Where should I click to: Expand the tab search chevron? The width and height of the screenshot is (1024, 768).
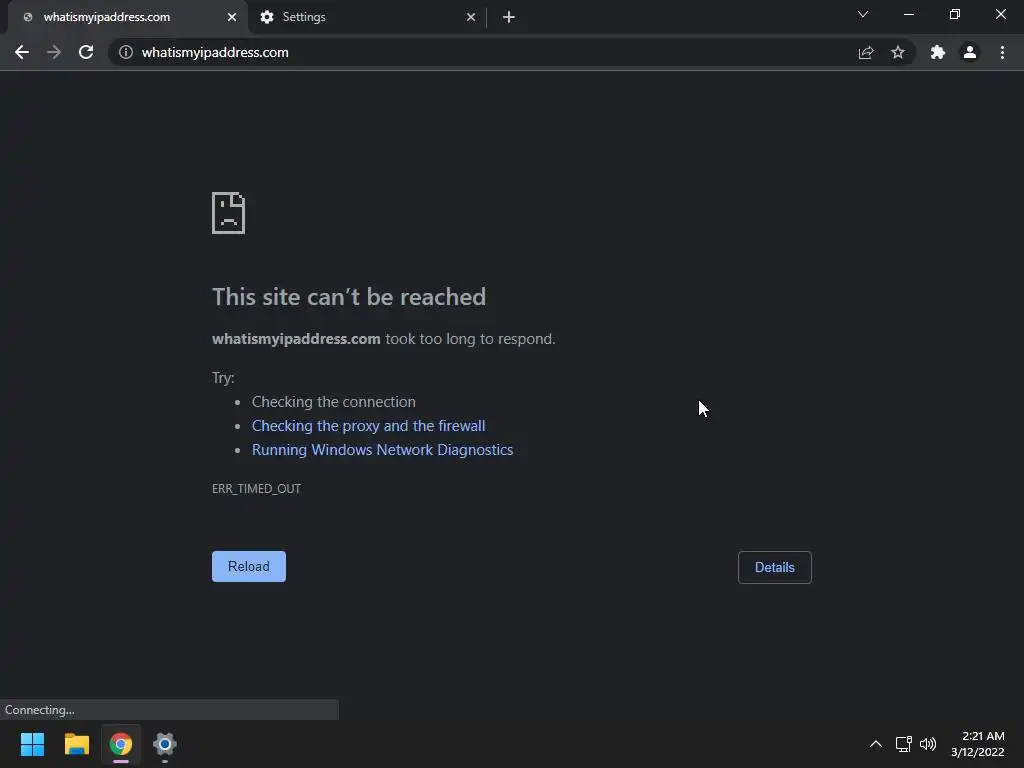click(x=863, y=14)
